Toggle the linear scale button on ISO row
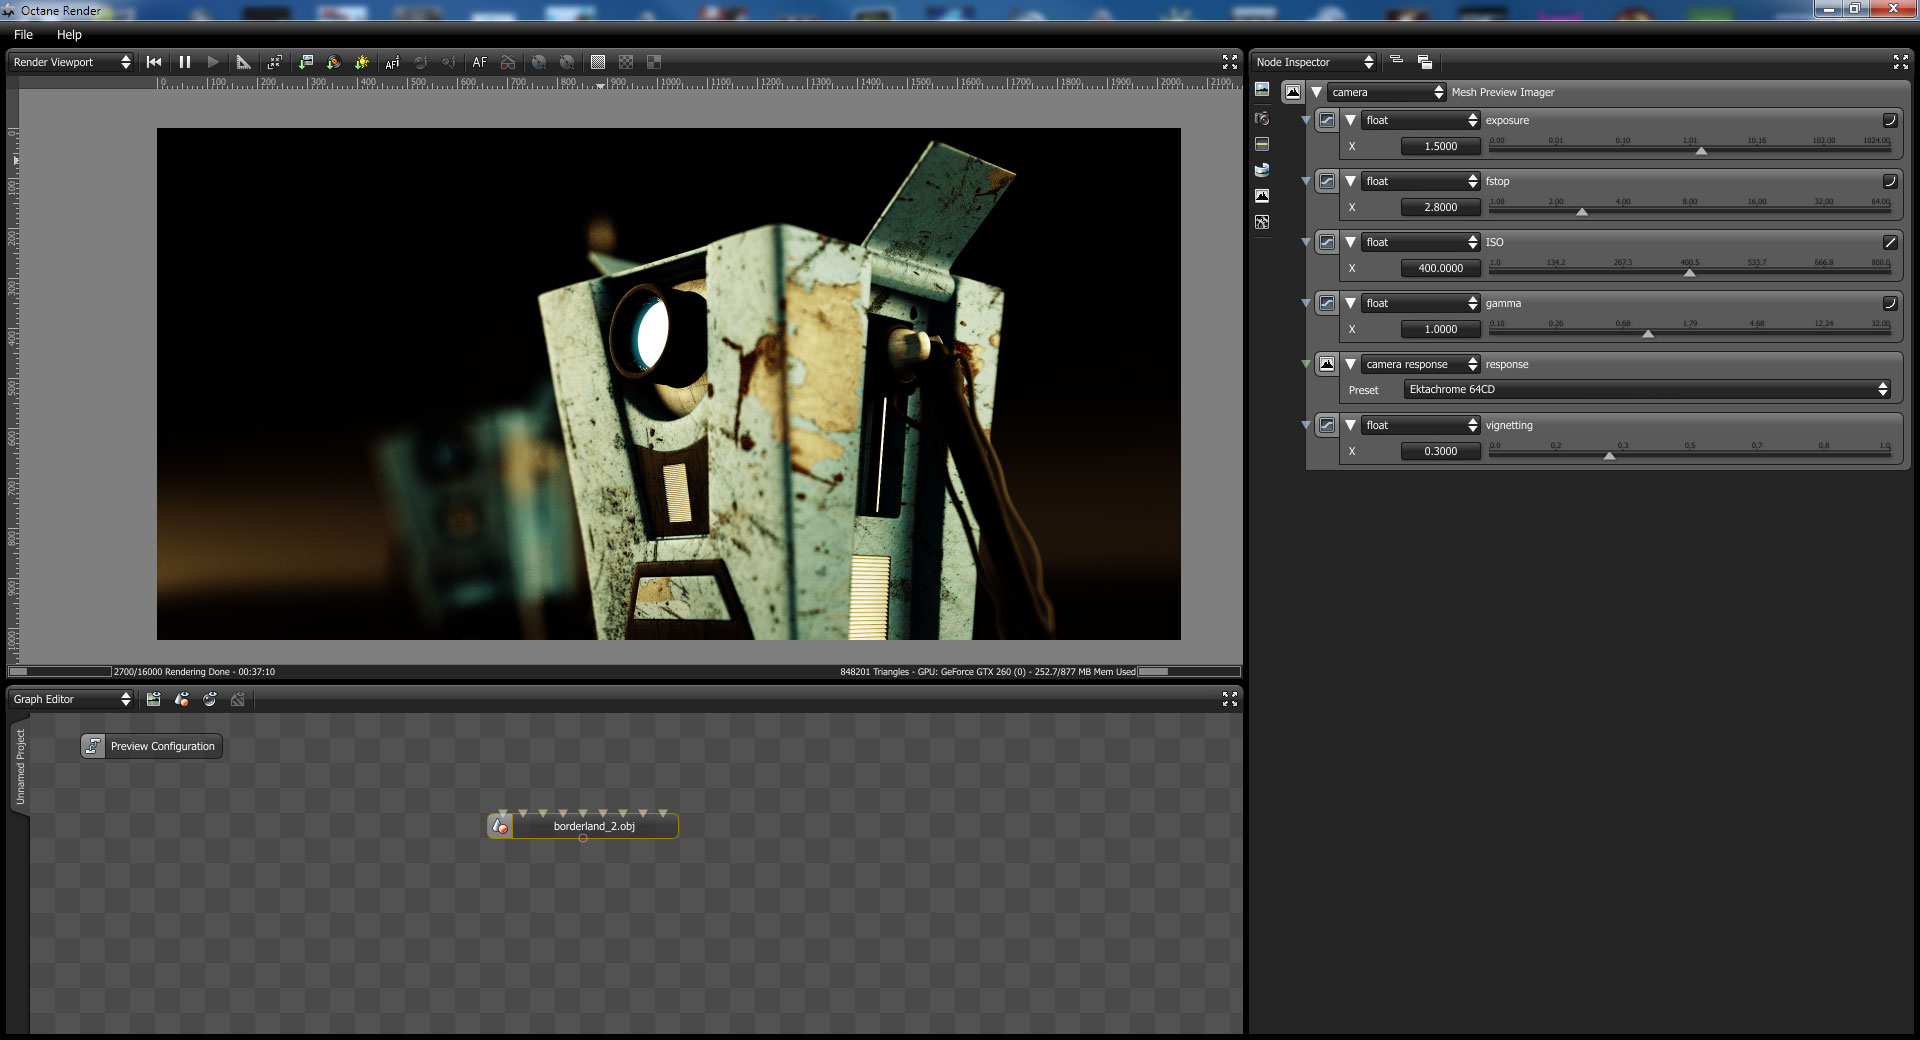Image resolution: width=1920 pixels, height=1040 pixels. (x=1889, y=242)
